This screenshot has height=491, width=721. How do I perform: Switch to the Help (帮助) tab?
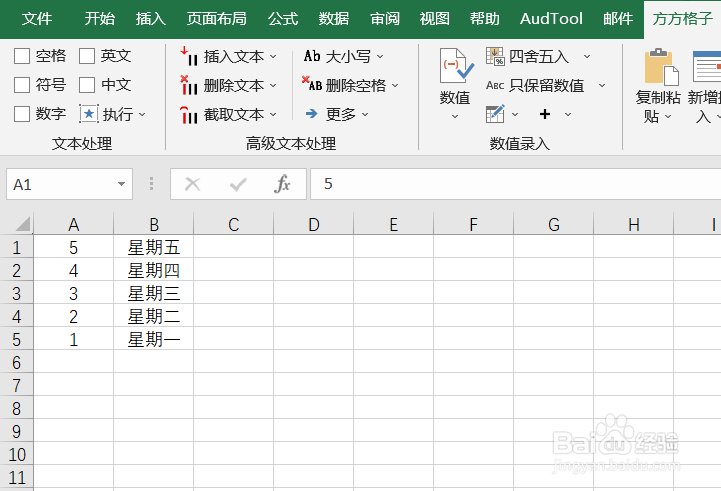point(485,19)
